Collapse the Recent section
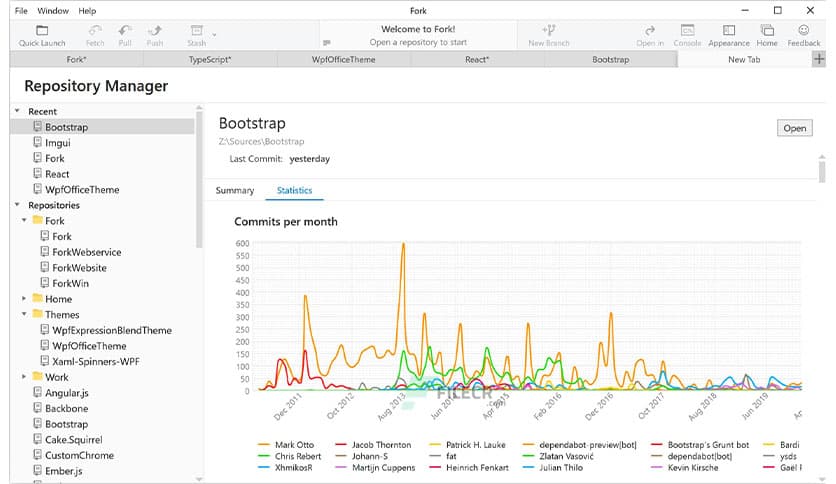The height and width of the screenshot is (484, 836). [16, 111]
